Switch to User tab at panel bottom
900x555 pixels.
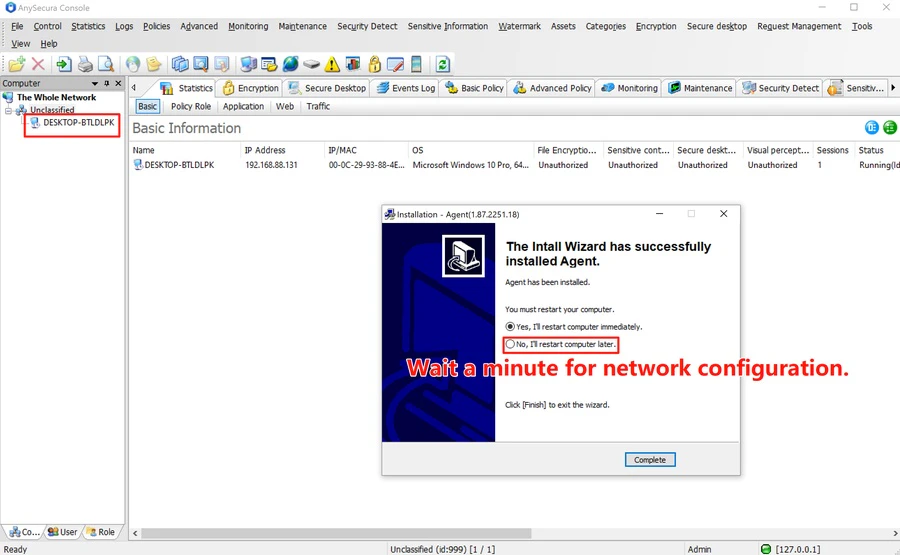pyautogui.click(x=63, y=532)
